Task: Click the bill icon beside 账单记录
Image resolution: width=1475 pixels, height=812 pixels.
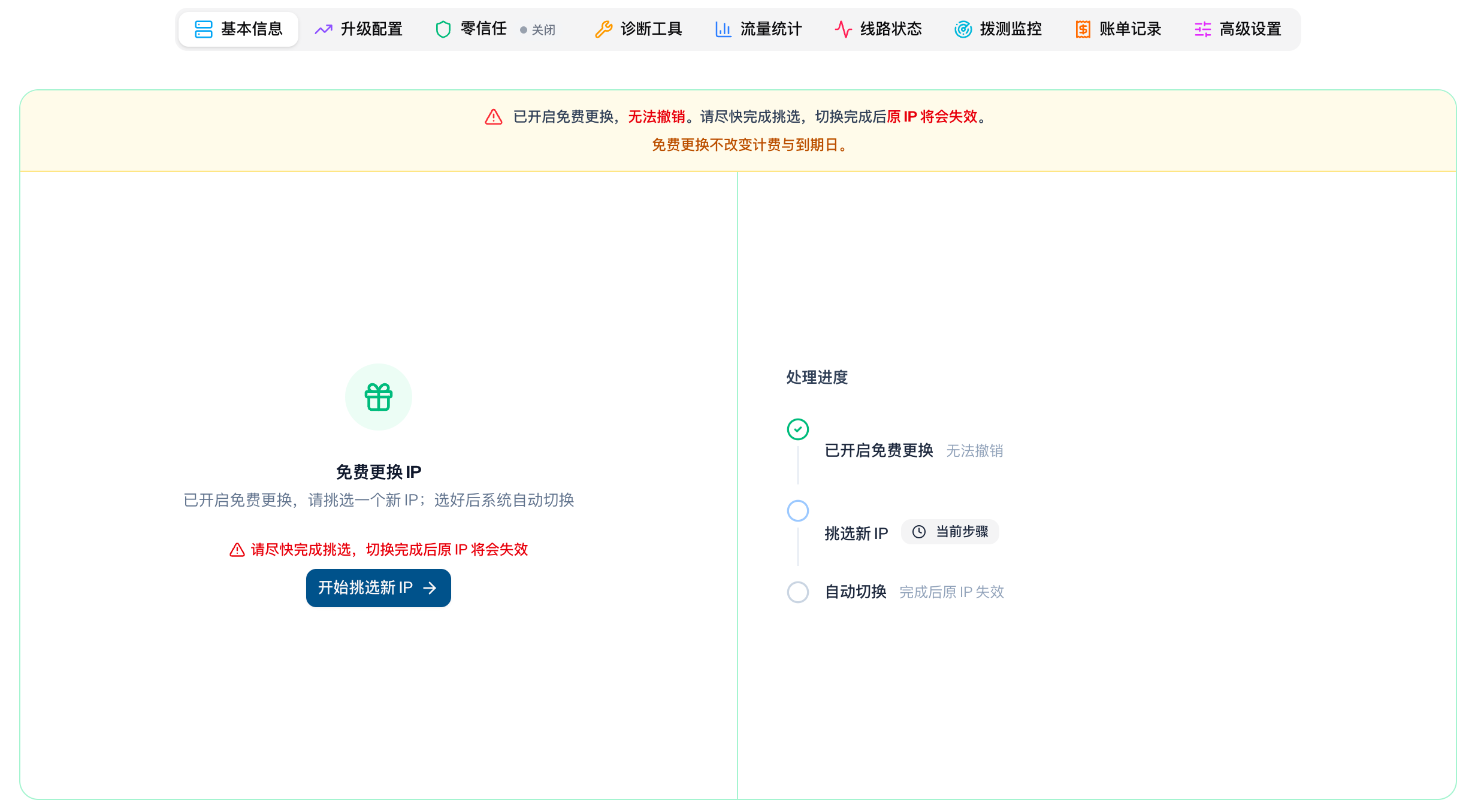Action: click(1083, 29)
